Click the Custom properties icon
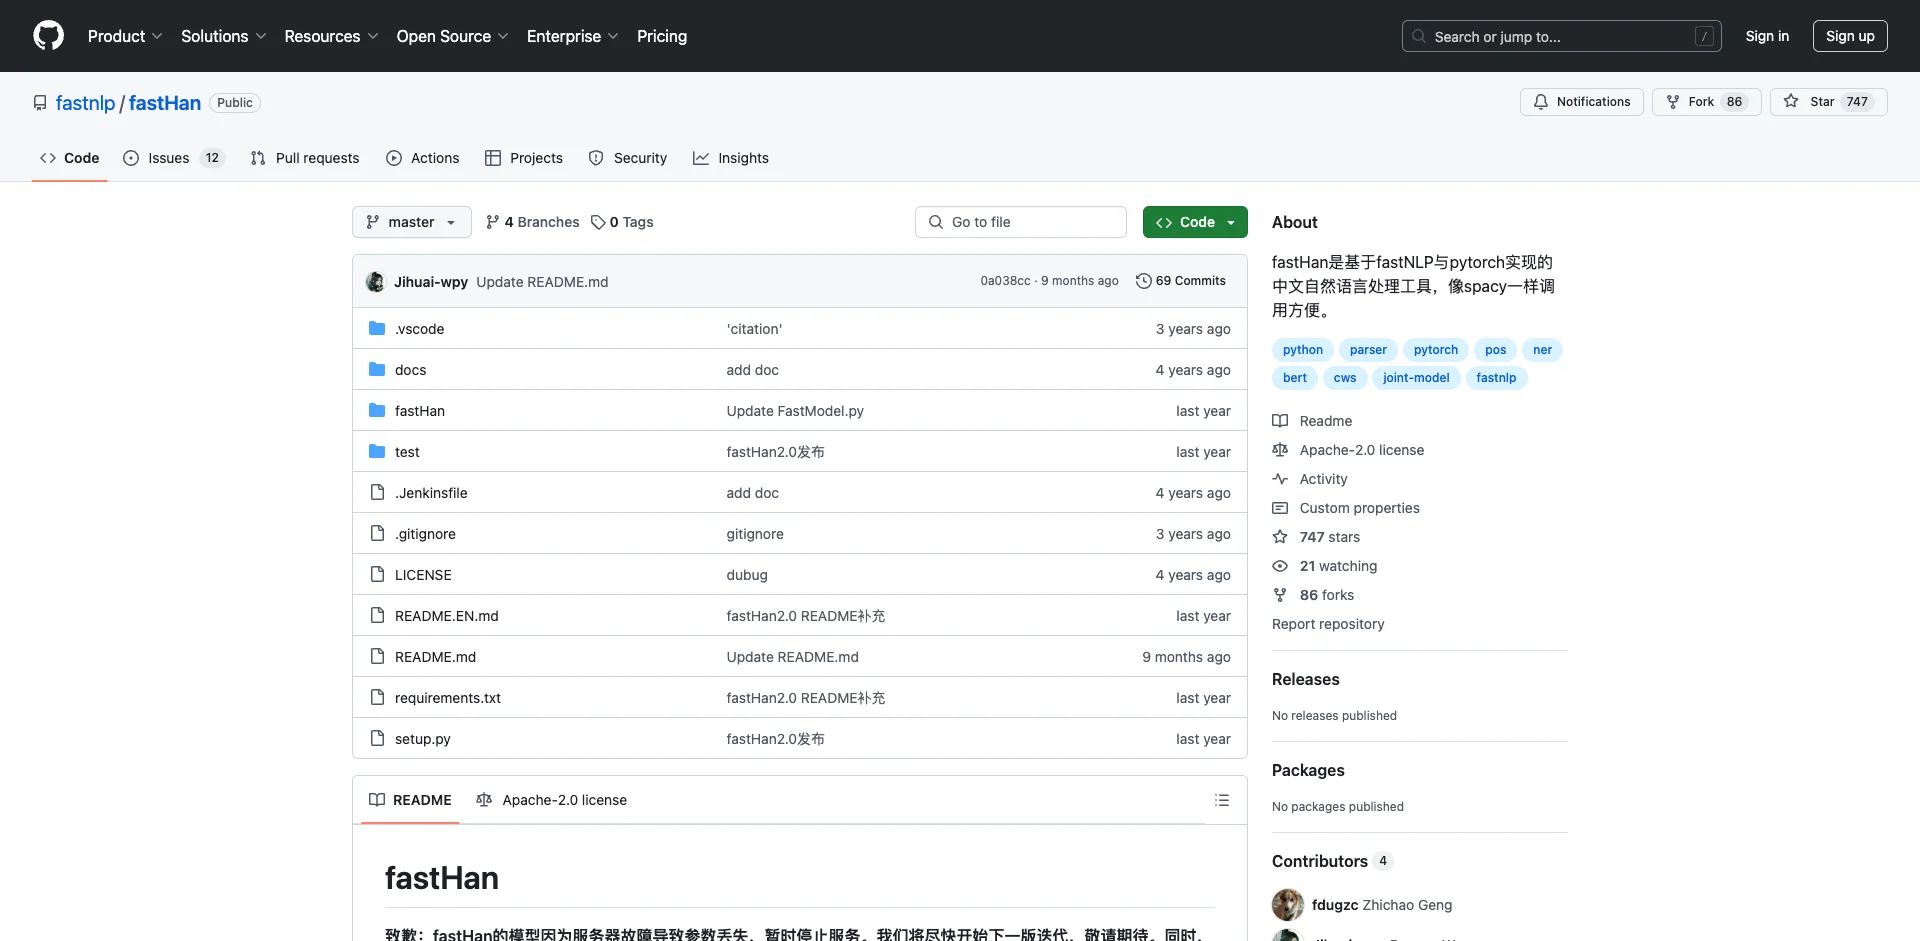 click(x=1280, y=508)
